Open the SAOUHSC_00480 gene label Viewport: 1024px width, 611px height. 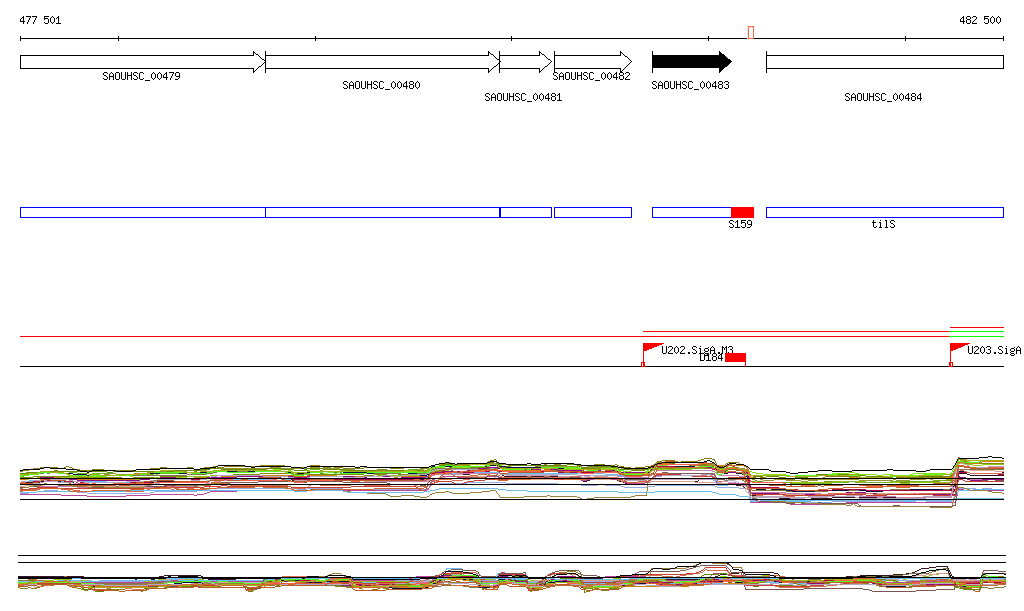[381, 86]
